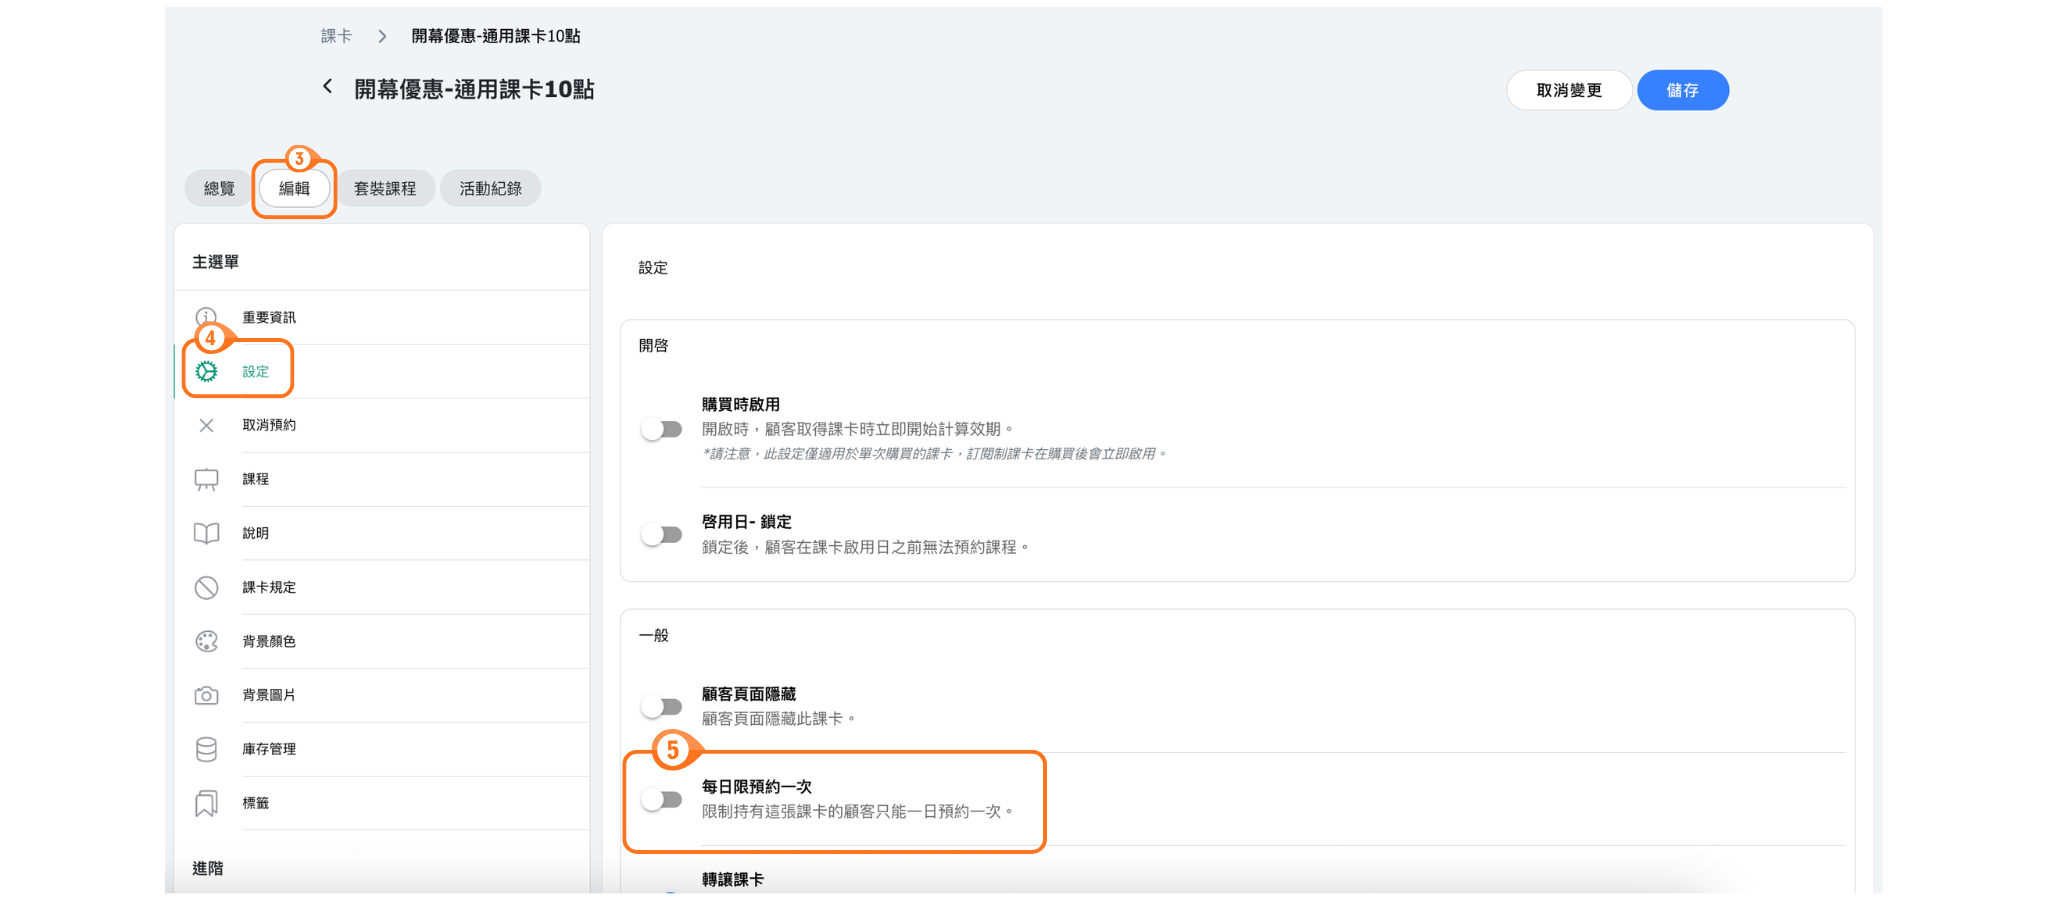Screen dimensions: 2048x900
Task: Go back using the left chevron arrow
Action: point(327,87)
